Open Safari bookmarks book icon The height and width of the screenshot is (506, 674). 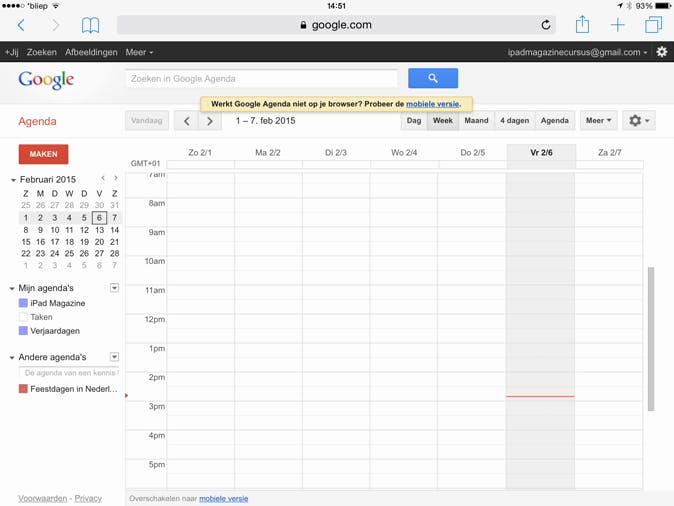90,25
